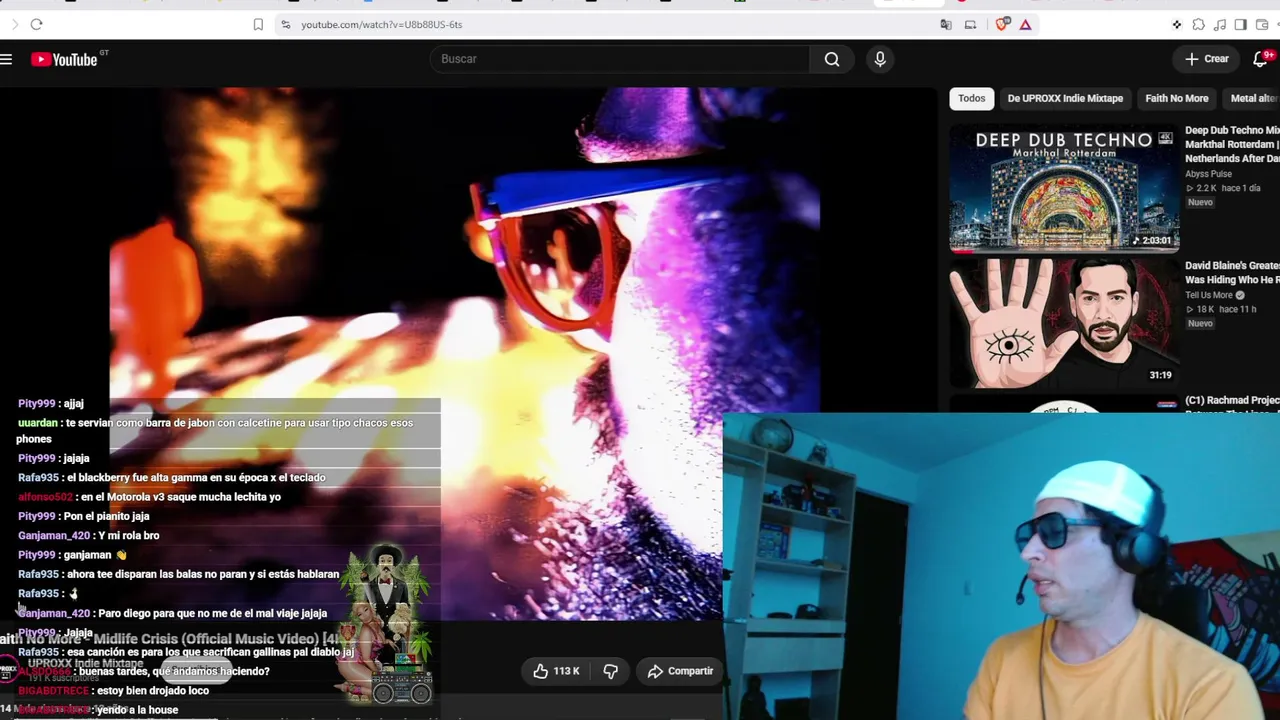Click the Compartir share button
The width and height of the screenshot is (1280, 720).
coord(680,671)
